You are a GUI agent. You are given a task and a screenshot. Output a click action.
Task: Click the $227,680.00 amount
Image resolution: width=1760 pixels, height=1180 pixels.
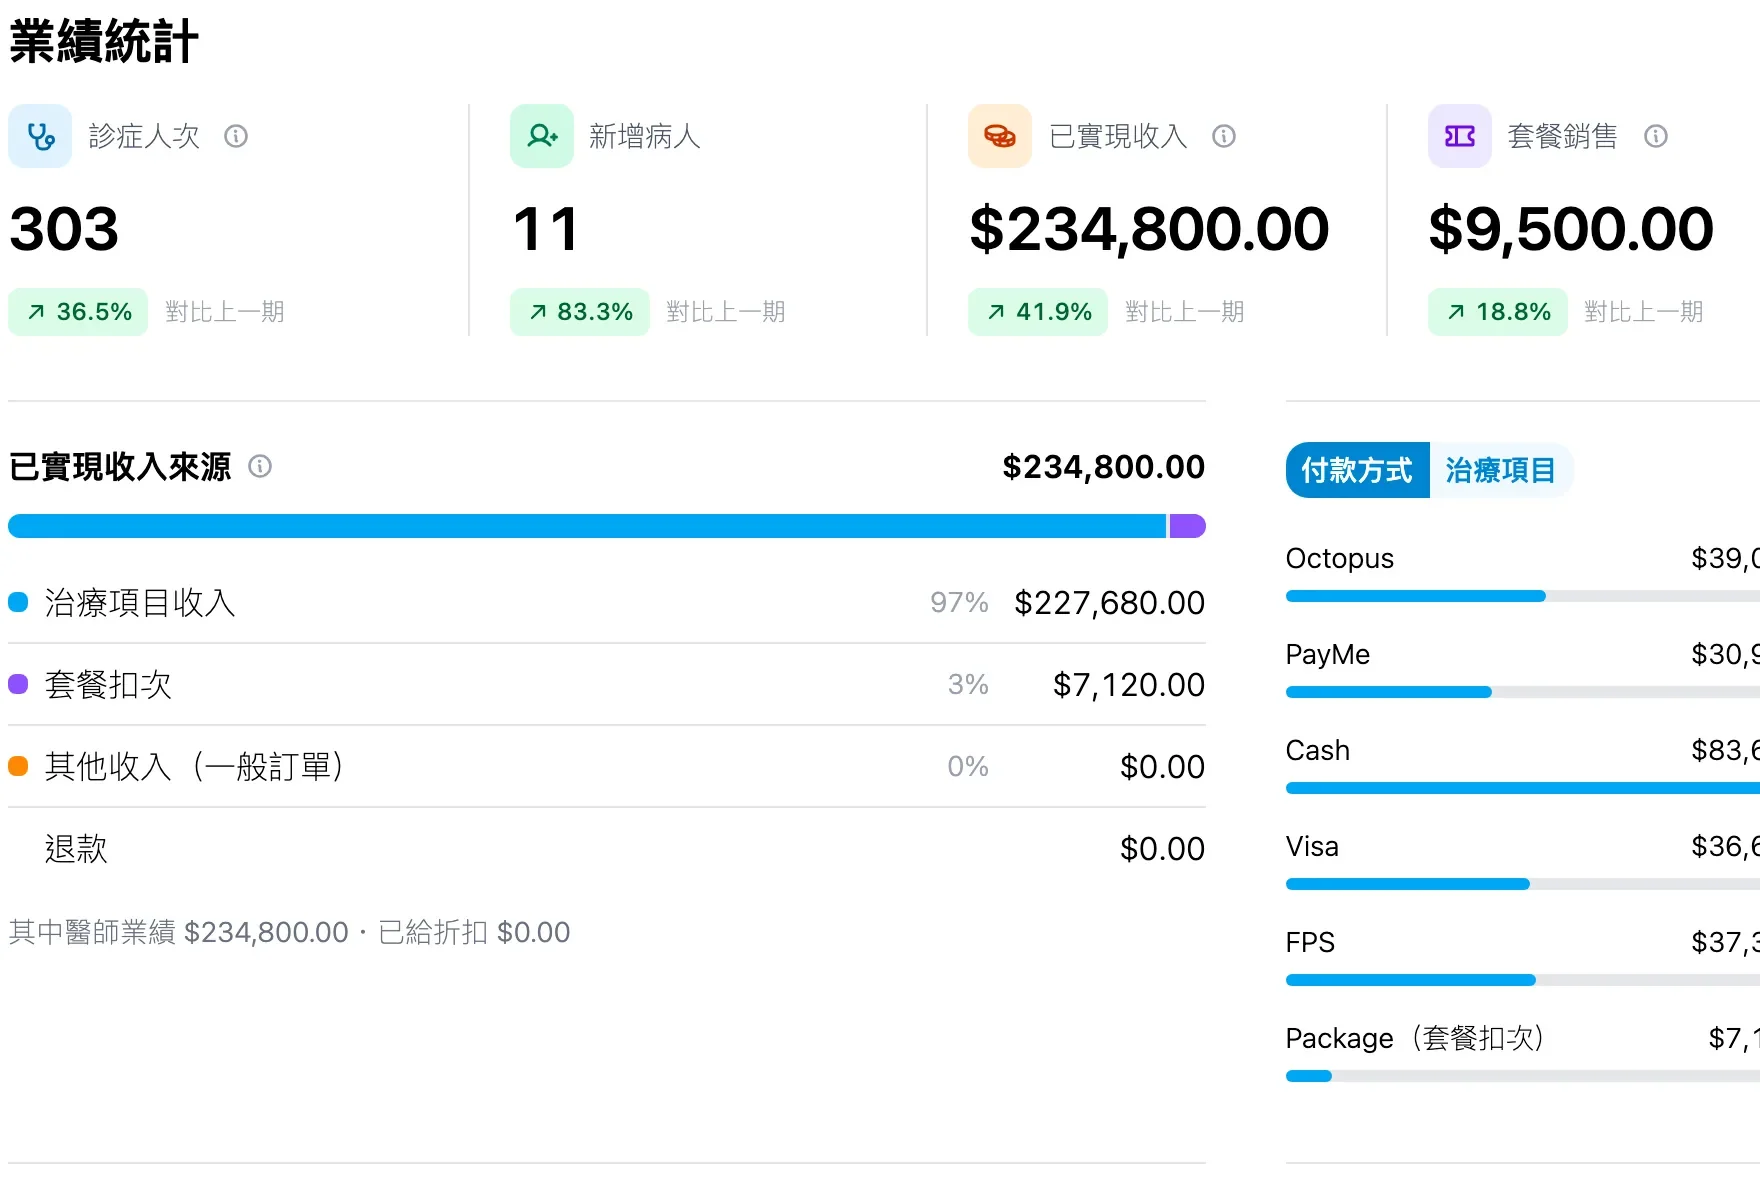coord(1109,602)
